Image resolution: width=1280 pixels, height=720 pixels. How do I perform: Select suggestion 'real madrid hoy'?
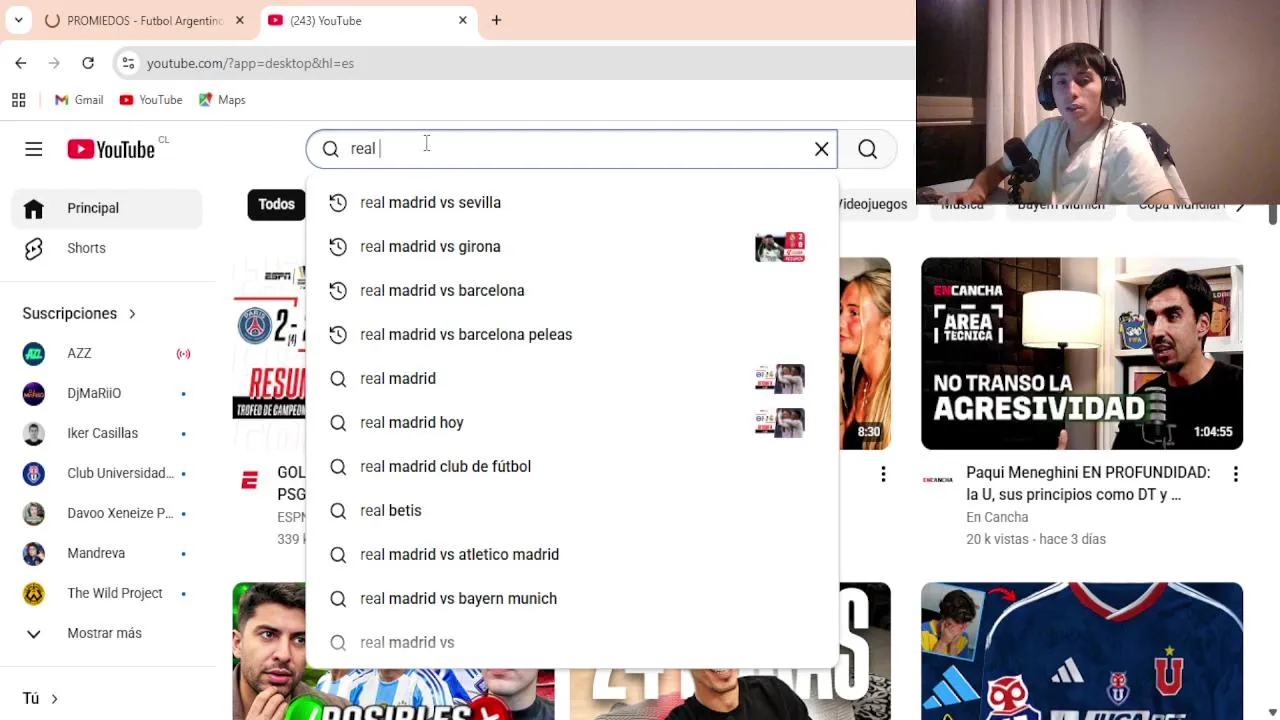point(571,422)
